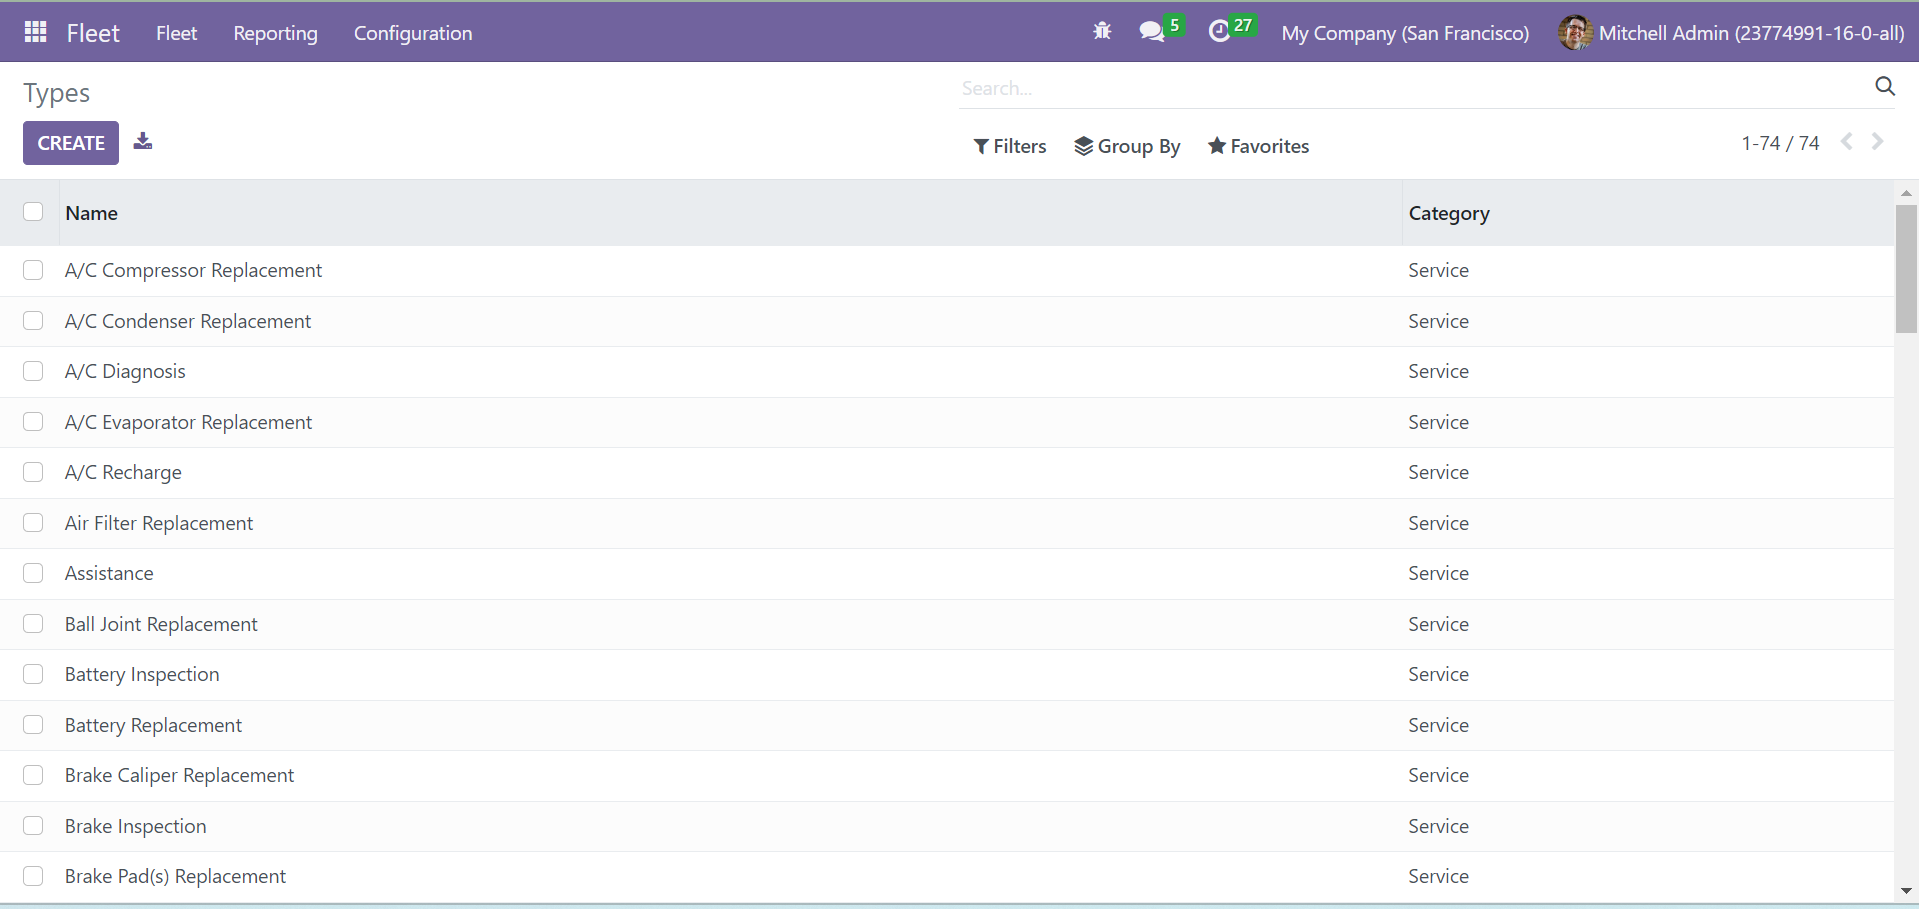
Task: Click Service category of A/C Recharge row
Action: (1438, 472)
